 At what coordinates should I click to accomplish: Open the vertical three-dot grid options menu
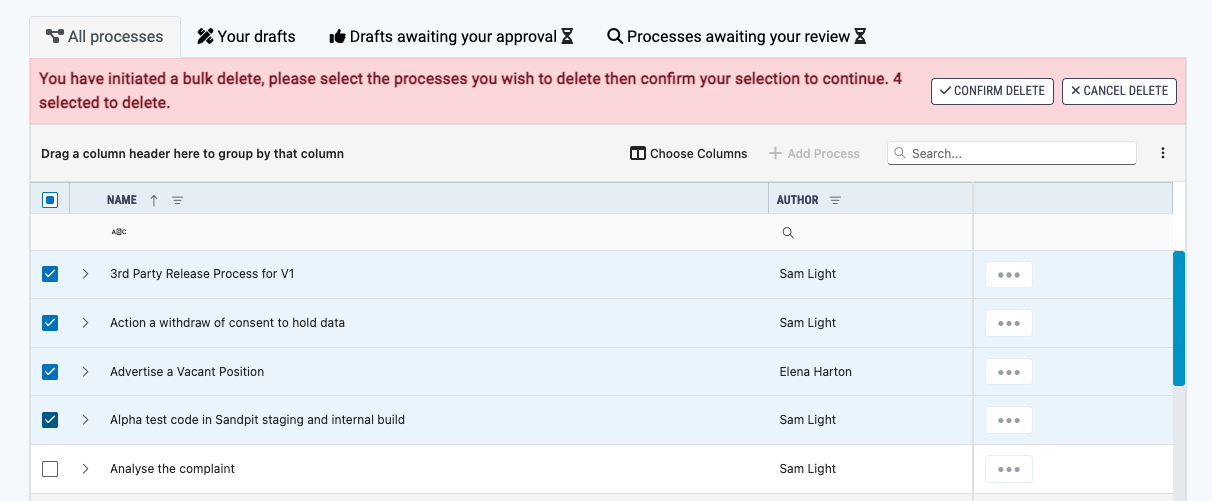pos(1163,153)
